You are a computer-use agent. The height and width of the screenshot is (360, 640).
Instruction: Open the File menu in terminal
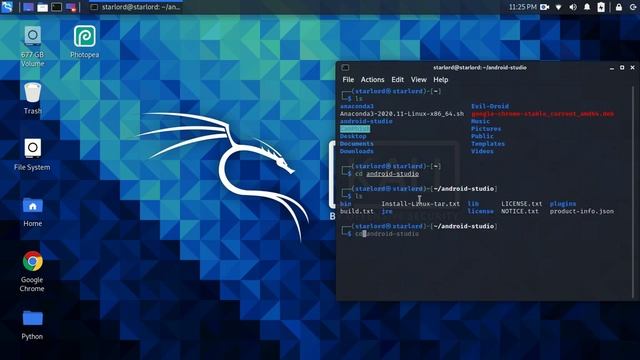[x=348, y=80]
